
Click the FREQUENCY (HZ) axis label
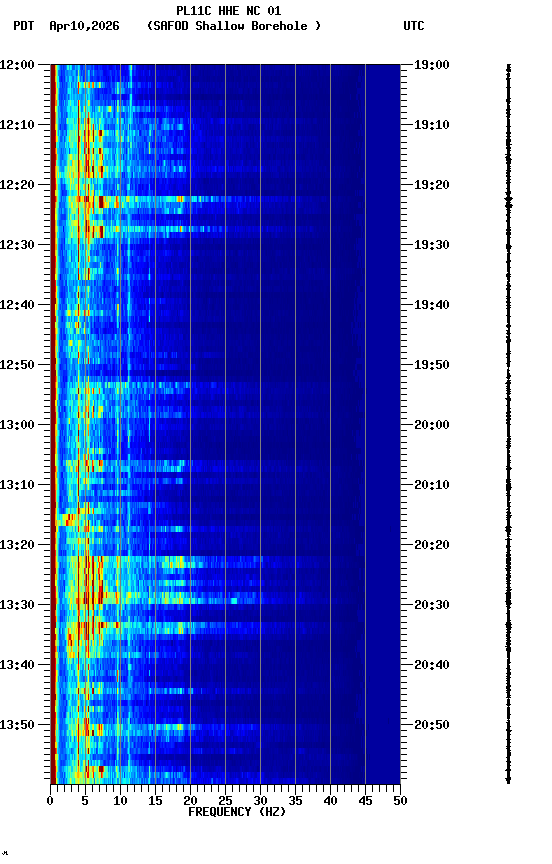tap(237, 812)
